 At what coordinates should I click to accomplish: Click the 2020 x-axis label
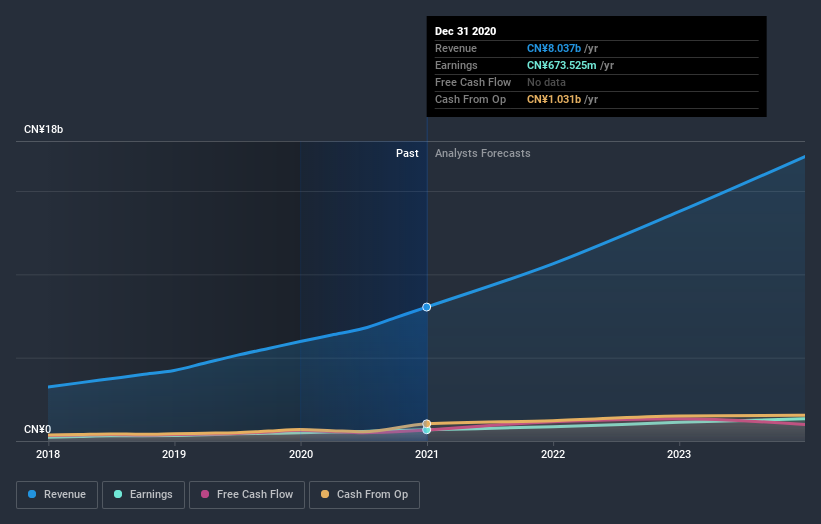(301, 454)
